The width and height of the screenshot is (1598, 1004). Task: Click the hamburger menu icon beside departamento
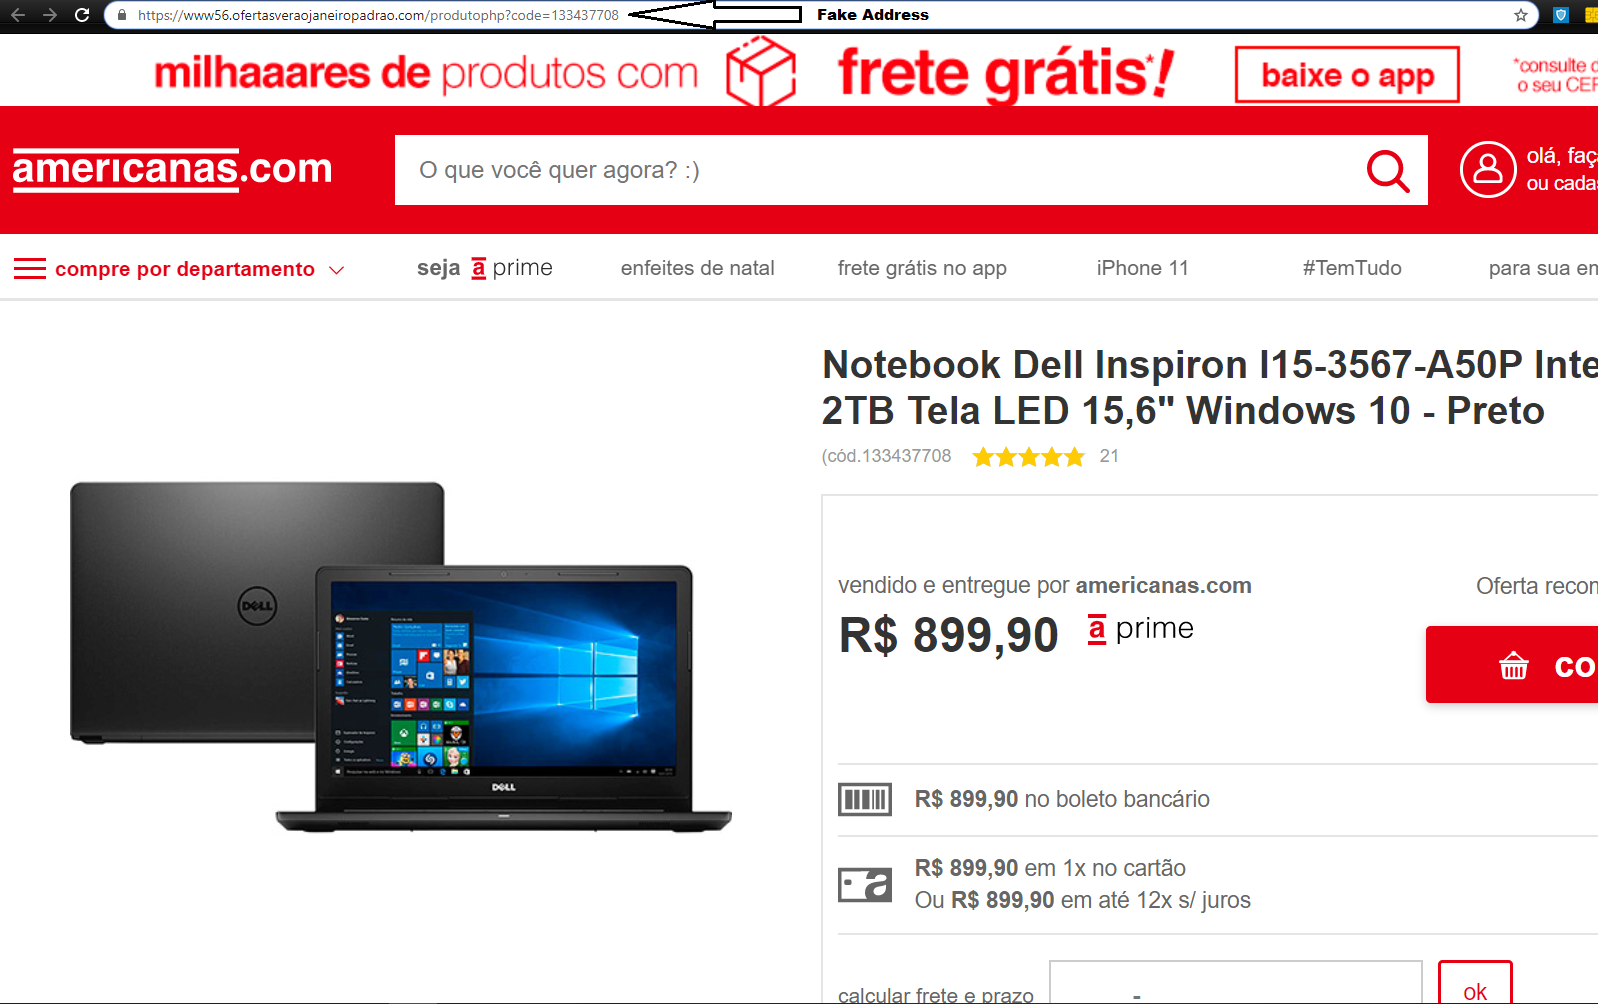pos(30,268)
